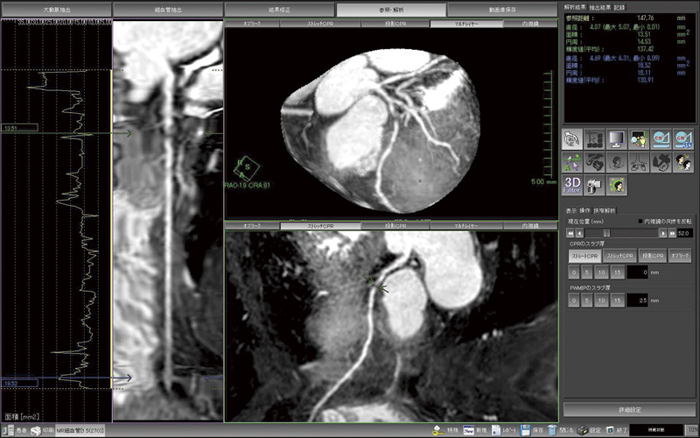Step current position forward with right arrow
Image resolution: width=700 pixels, height=438 pixels.
click(663, 233)
